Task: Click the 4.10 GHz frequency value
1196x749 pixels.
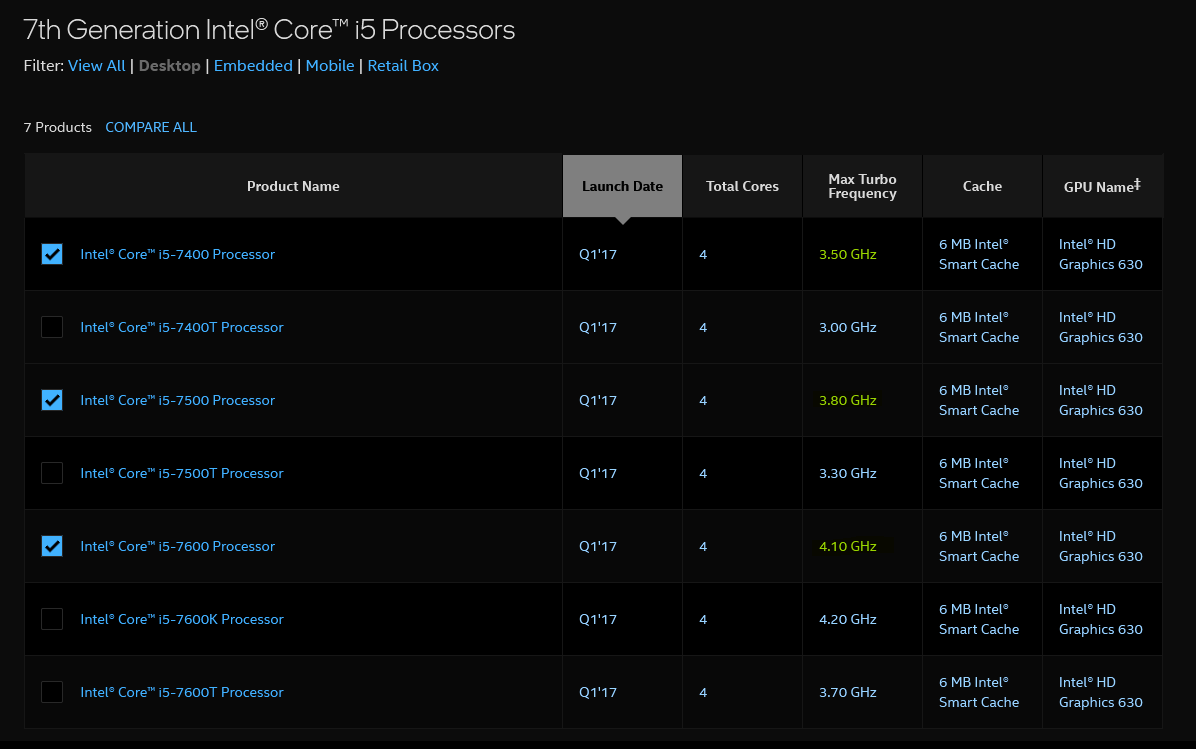Action: point(847,546)
